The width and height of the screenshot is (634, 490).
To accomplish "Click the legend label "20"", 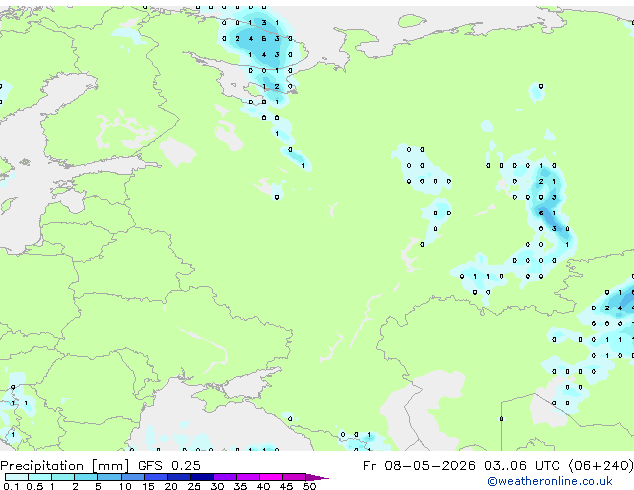I will (171, 486).
